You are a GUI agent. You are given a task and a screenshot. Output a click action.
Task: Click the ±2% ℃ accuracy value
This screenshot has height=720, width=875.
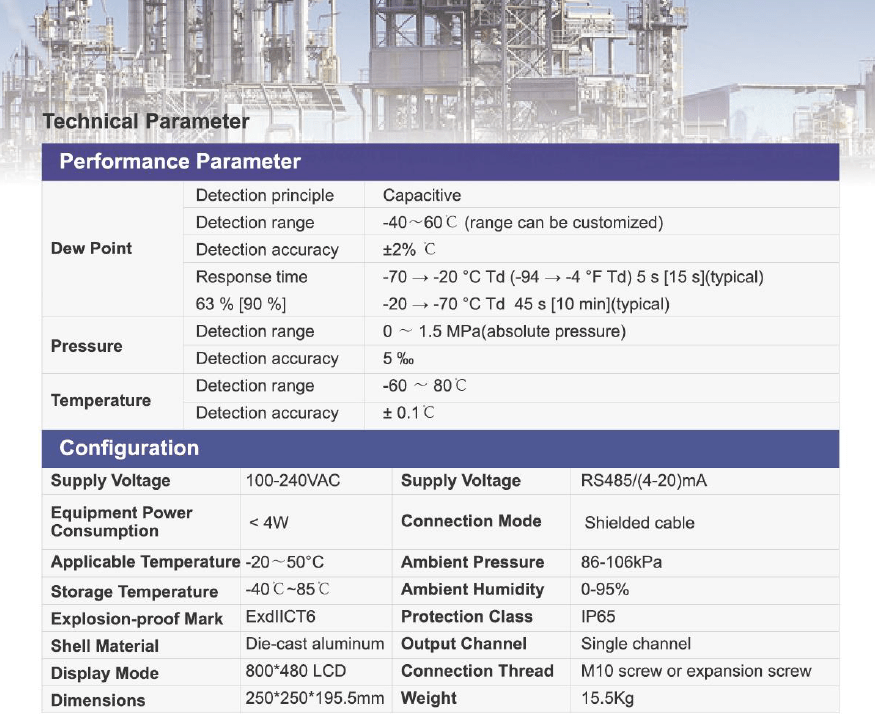[x=409, y=250]
